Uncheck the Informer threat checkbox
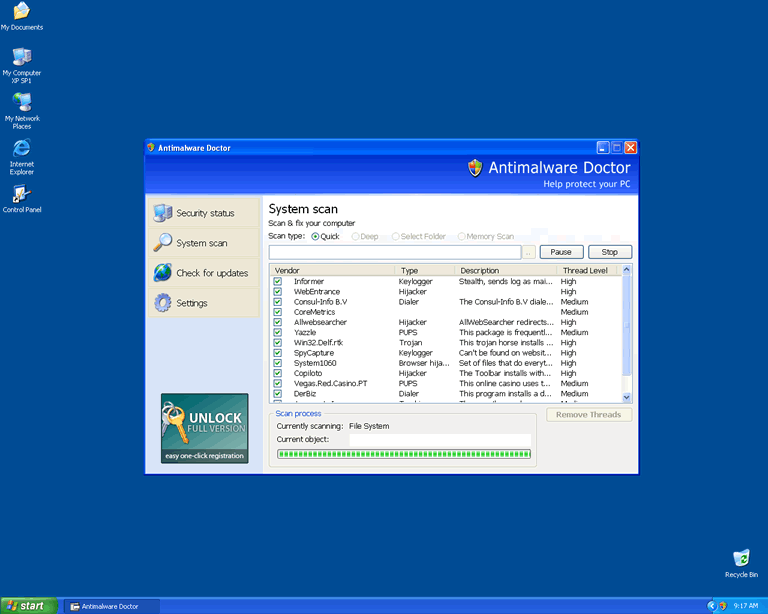This screenshot has height=614, width=768. tap(278, 282)
